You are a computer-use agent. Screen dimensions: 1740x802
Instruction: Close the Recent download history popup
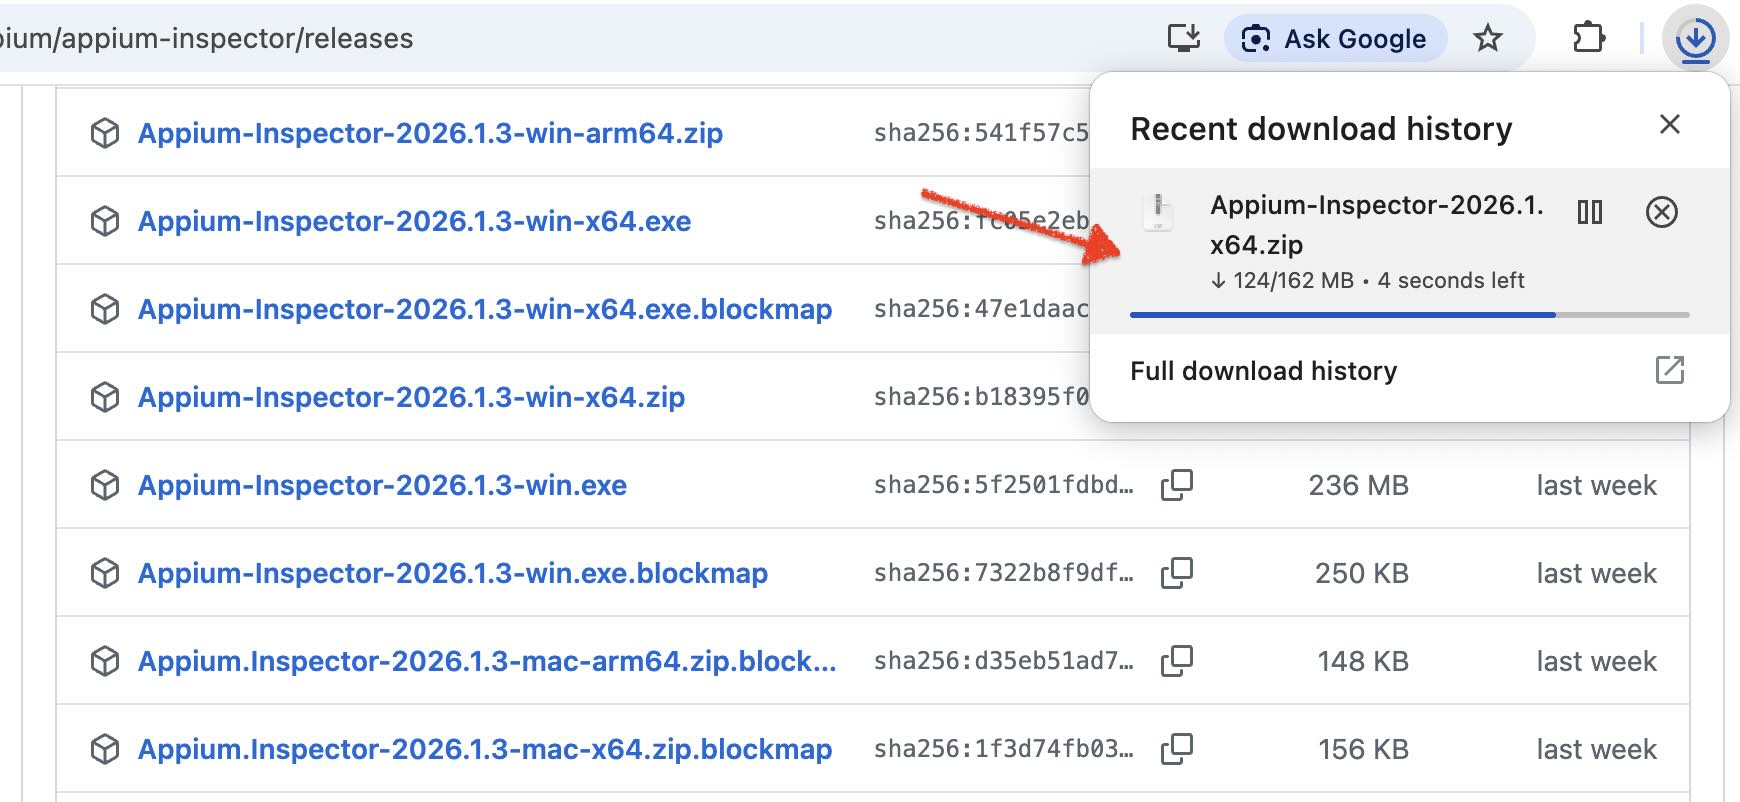pyautogui.click(x=1669, y=125)
